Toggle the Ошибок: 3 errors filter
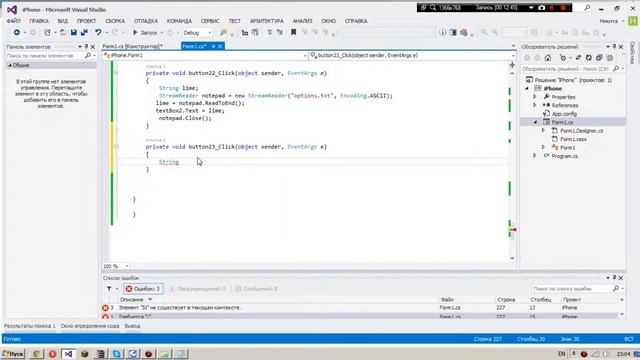The height and width of the screenshot is (360, 640). tap(143, 289)
